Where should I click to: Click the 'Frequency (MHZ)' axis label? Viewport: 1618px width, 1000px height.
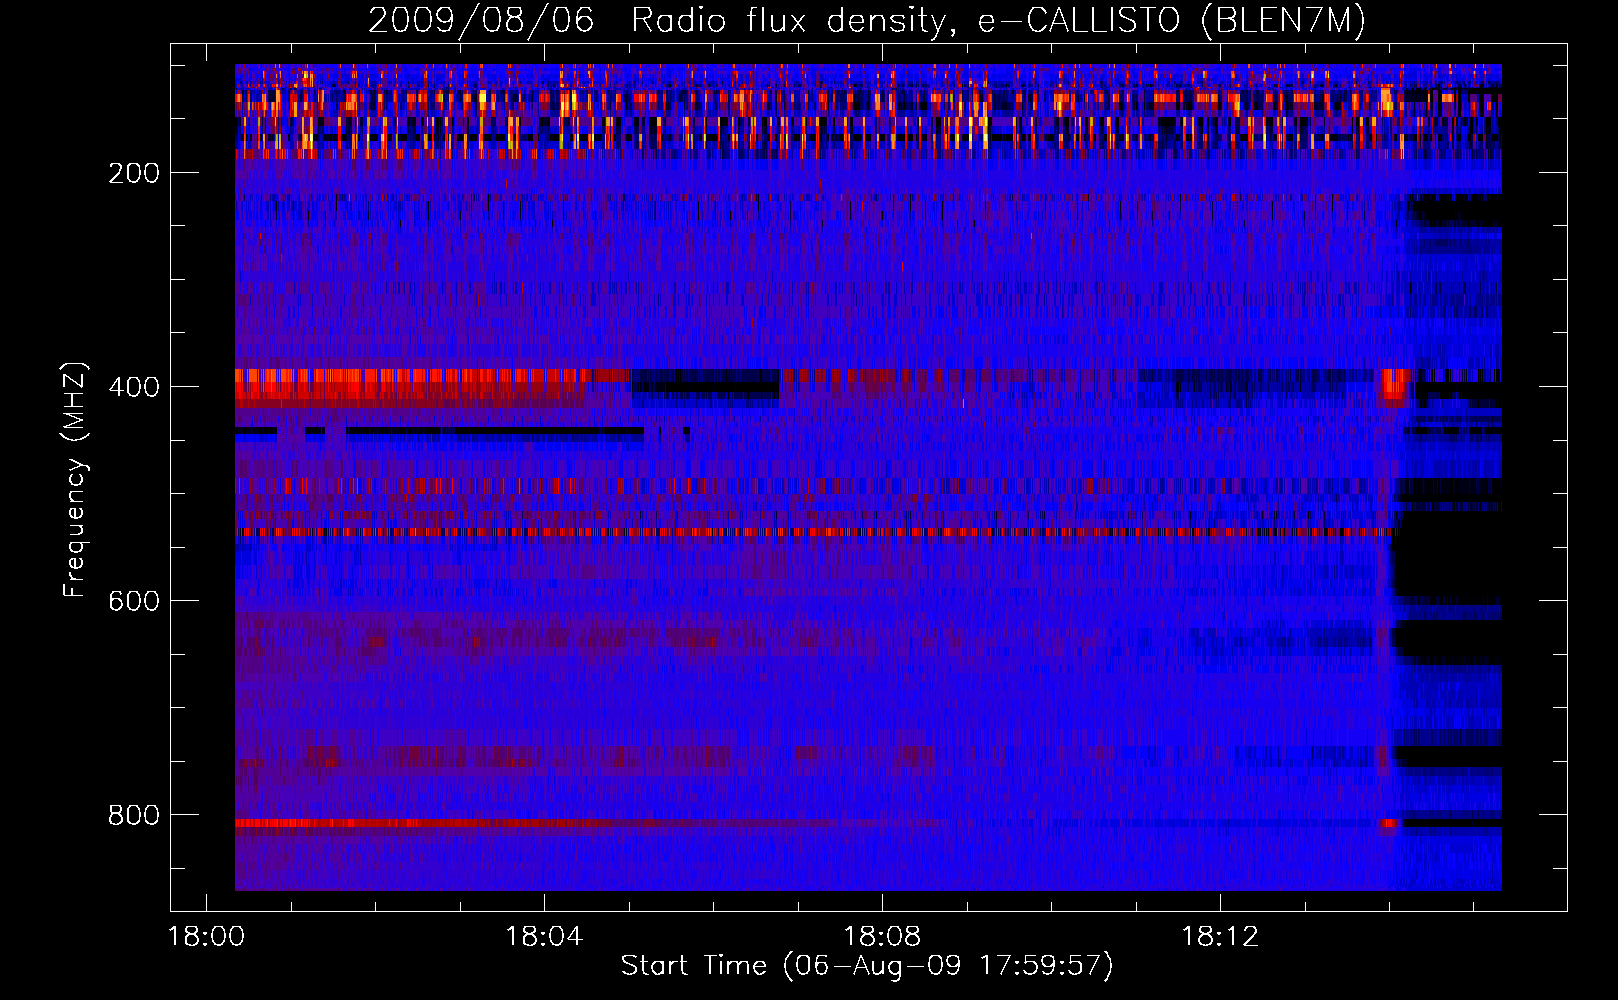tap(75, 480)
